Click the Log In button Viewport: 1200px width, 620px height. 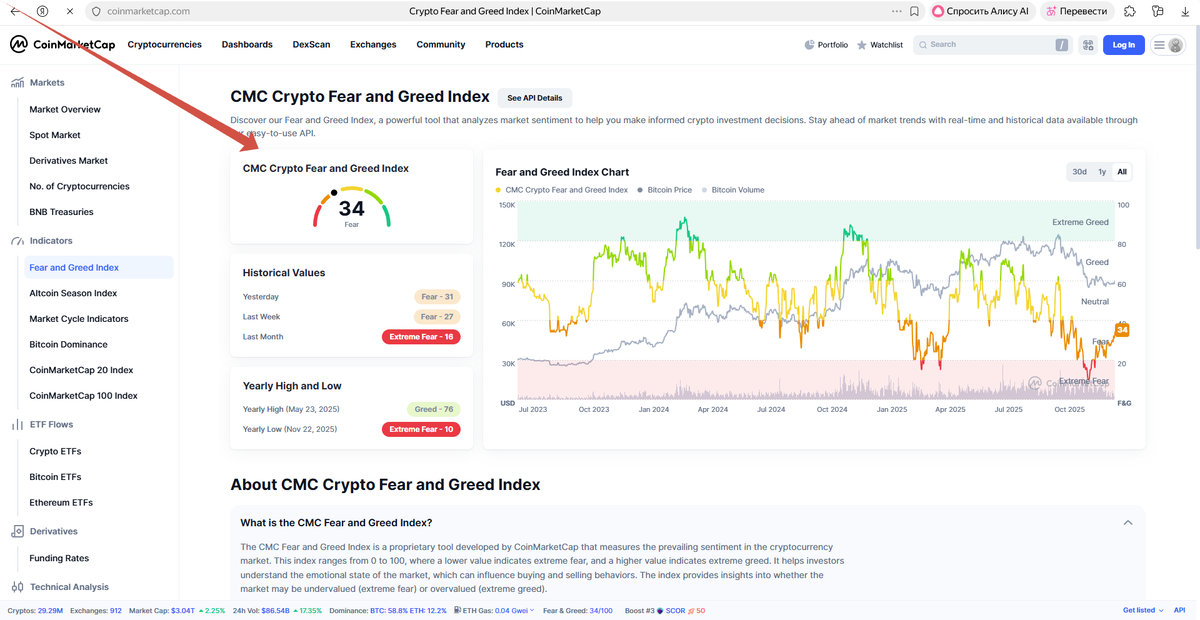(1123, 45)
